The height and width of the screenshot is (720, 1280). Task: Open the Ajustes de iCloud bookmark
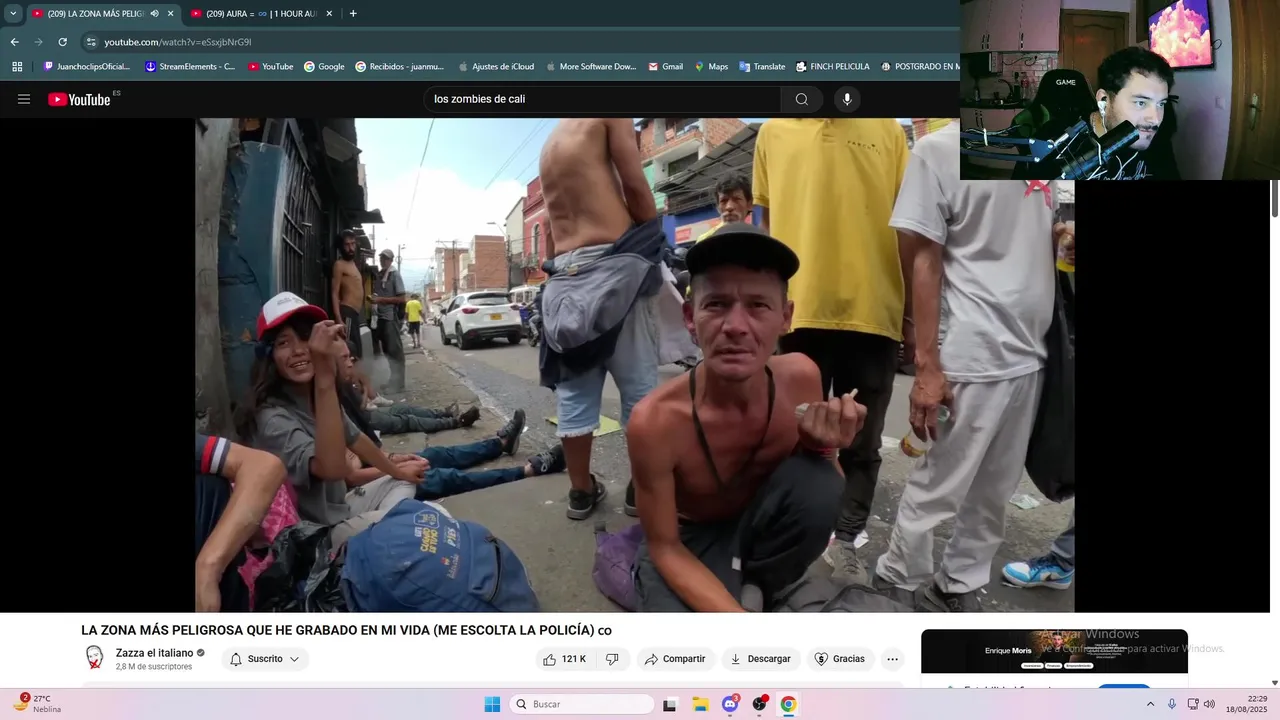(496, 67)
